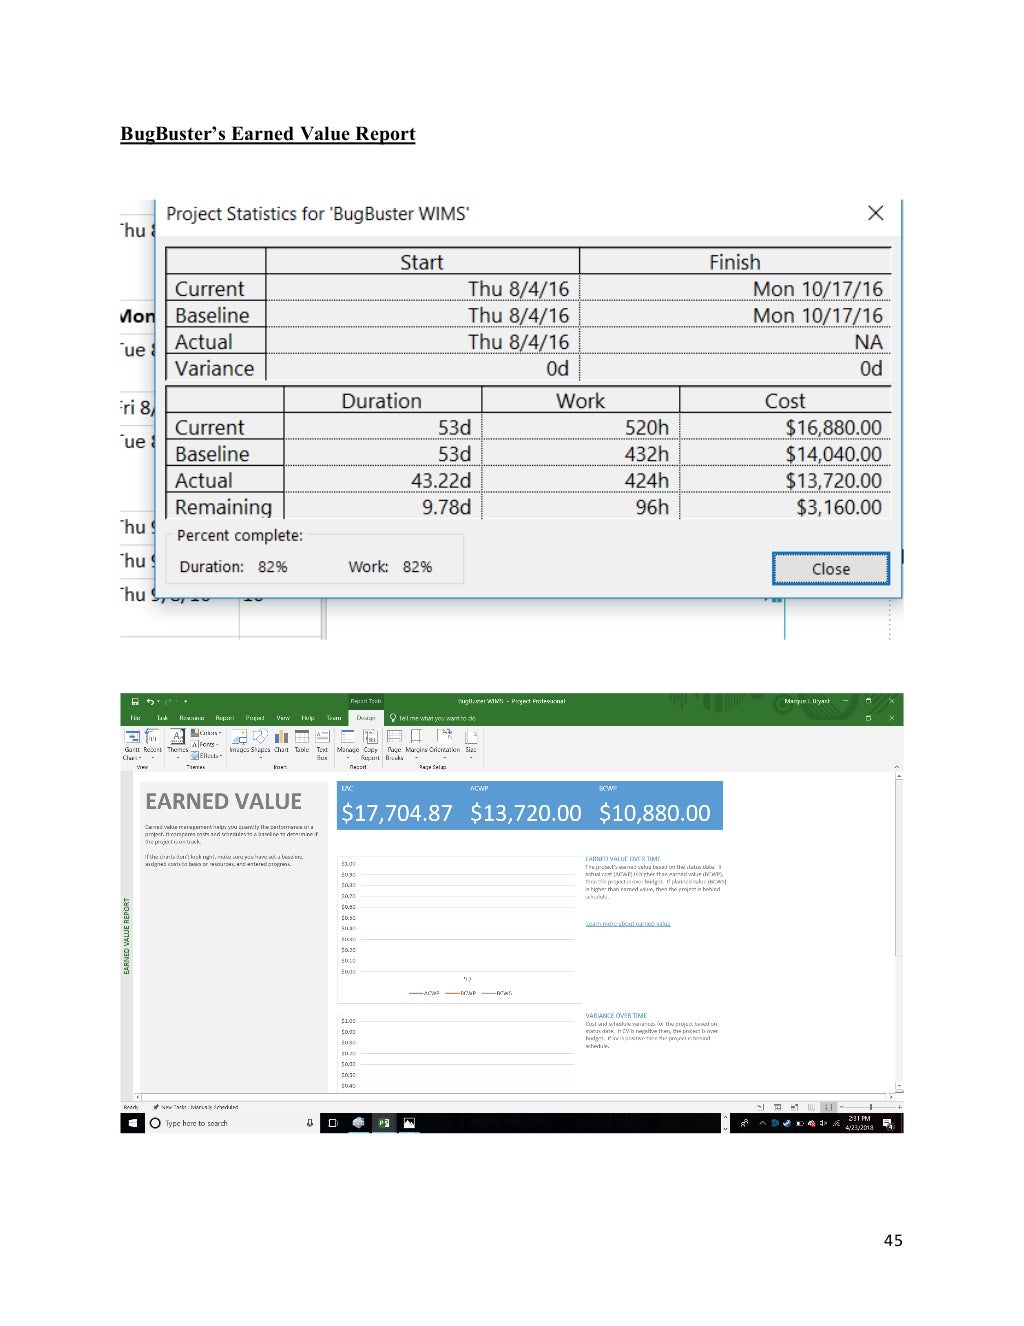Open the Orientation dropdown

pos(444,743)
